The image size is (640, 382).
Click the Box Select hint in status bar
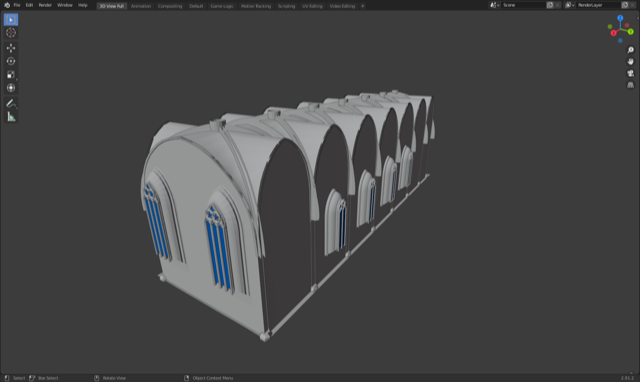[x=48, y=378]
